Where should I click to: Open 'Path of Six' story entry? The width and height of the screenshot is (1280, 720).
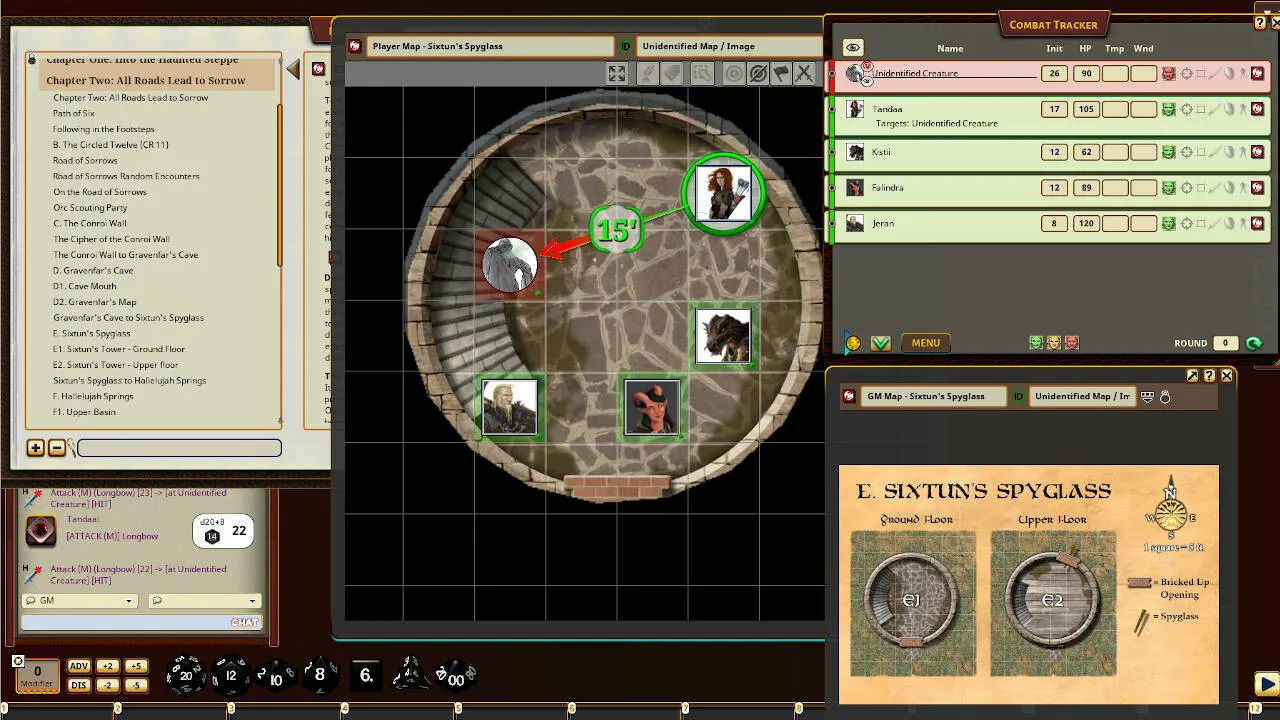[74, 113]
